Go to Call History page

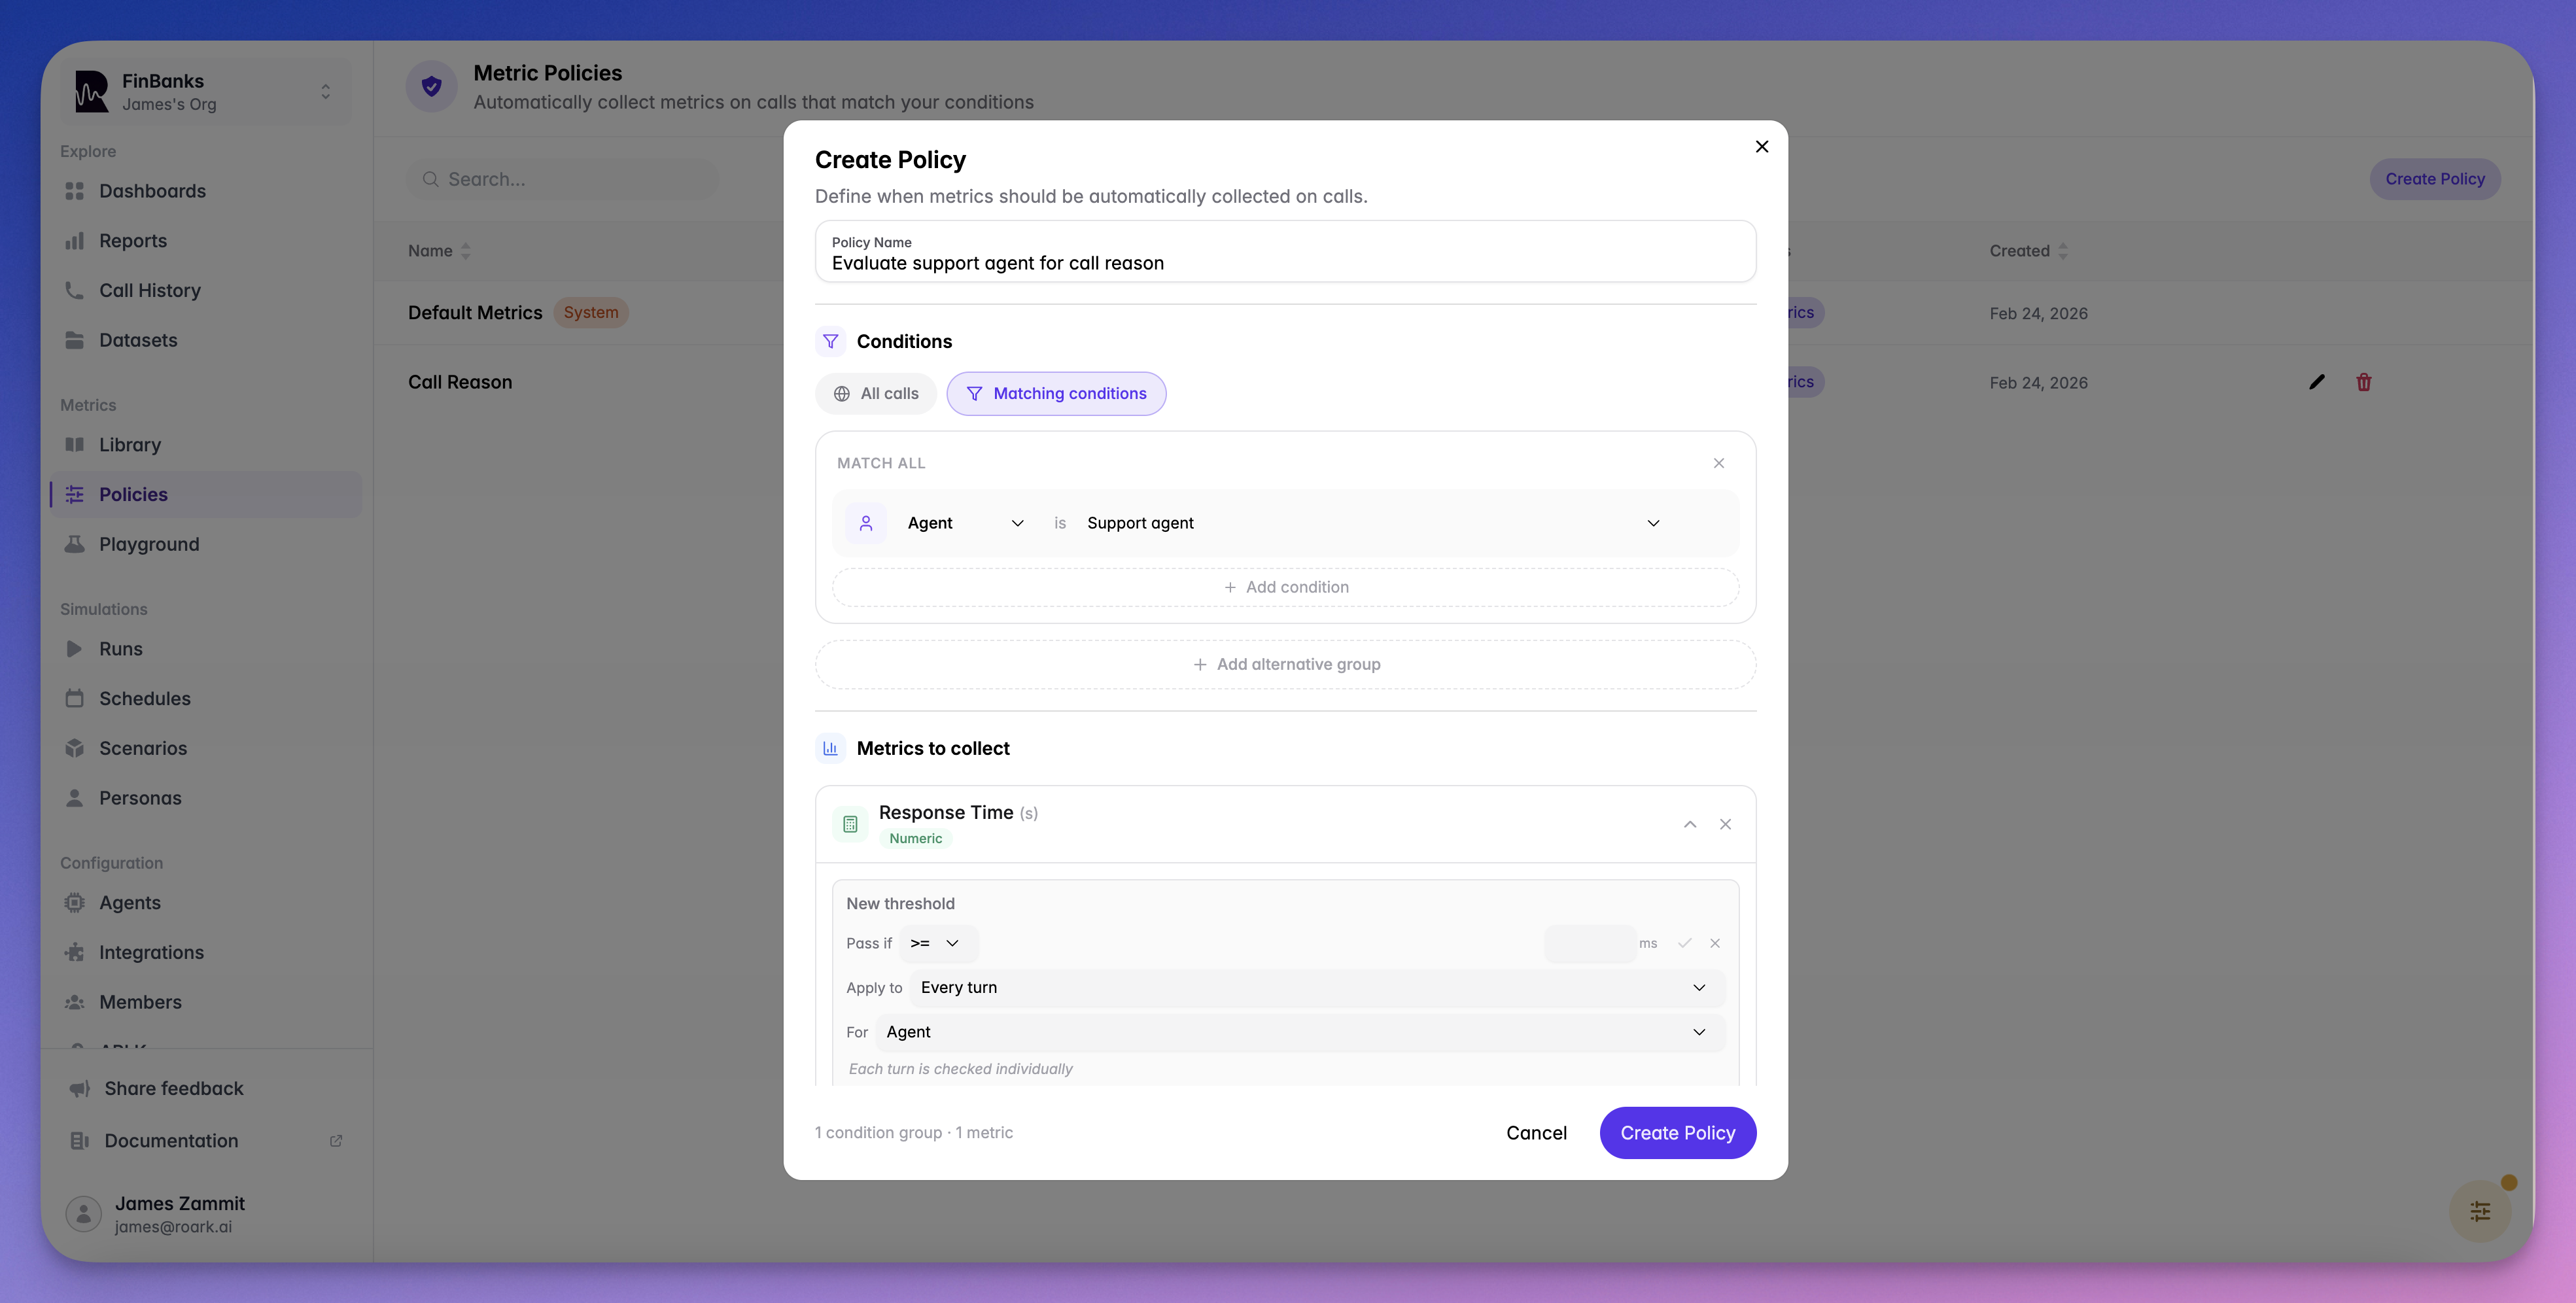(150, 290)
